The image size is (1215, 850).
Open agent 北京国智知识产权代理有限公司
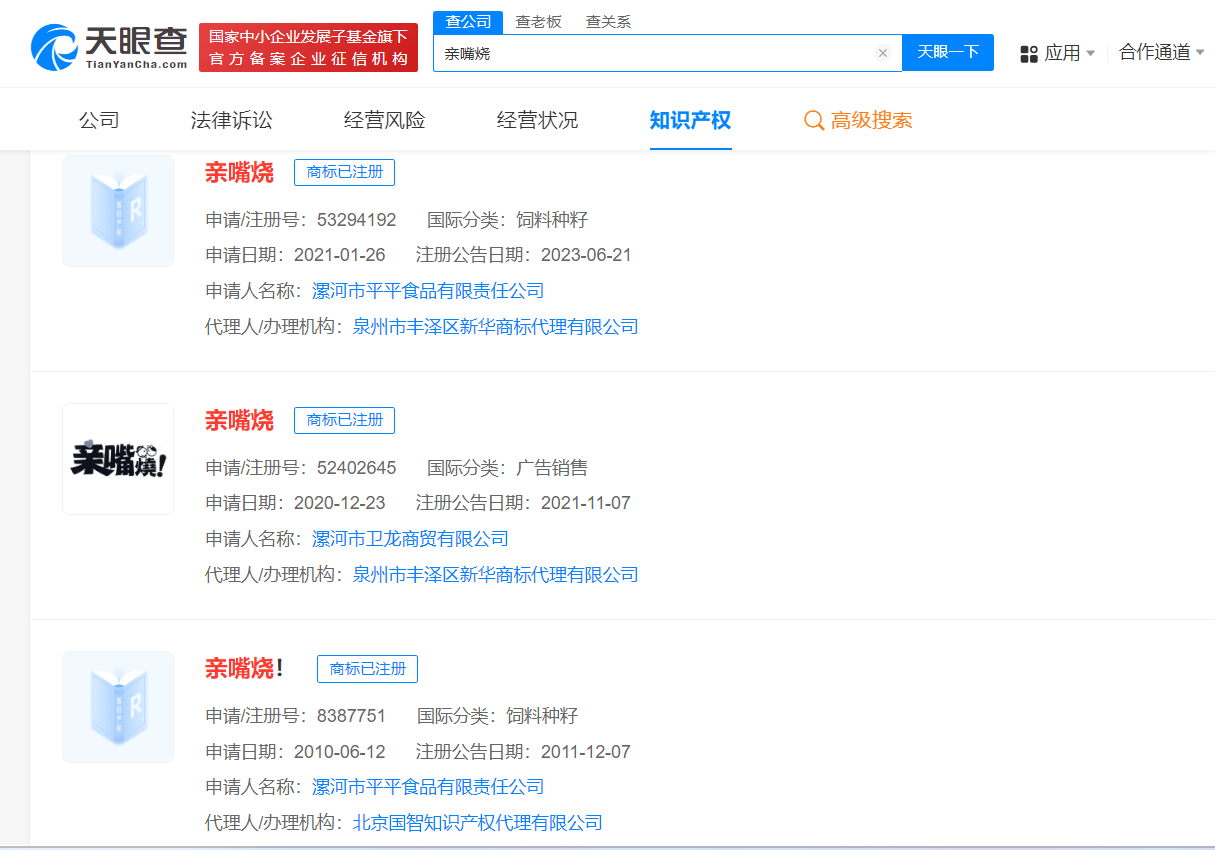click(x=477, y=823)
